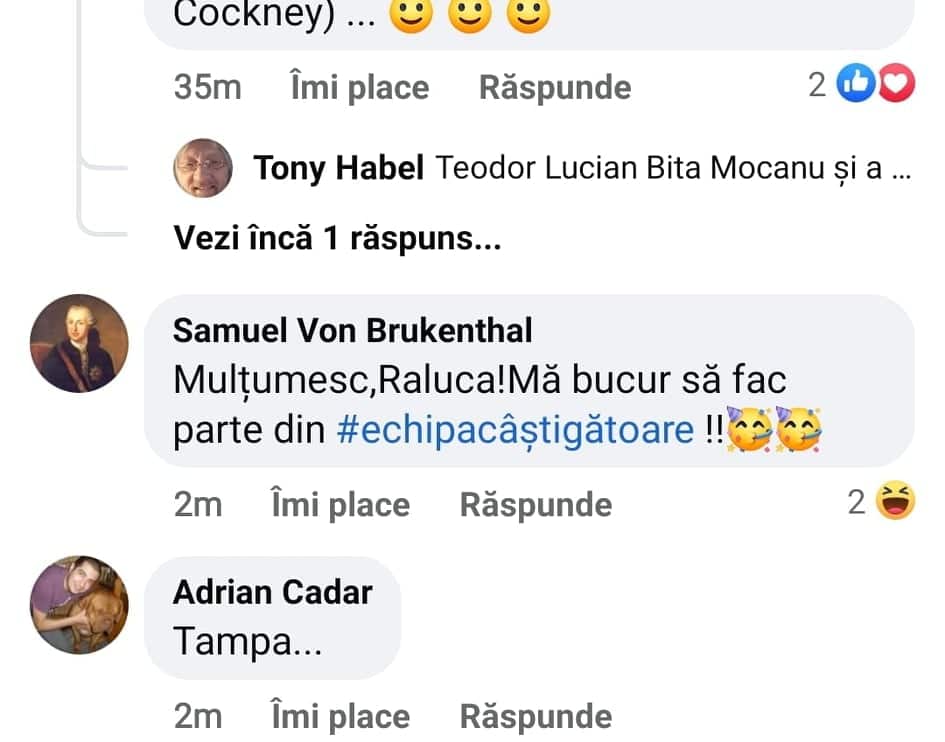The image size is (945, 742).
Task: Open Samuel Von Brukenthal's profile name
Action: pyautogui.click(x=352, y=330)
